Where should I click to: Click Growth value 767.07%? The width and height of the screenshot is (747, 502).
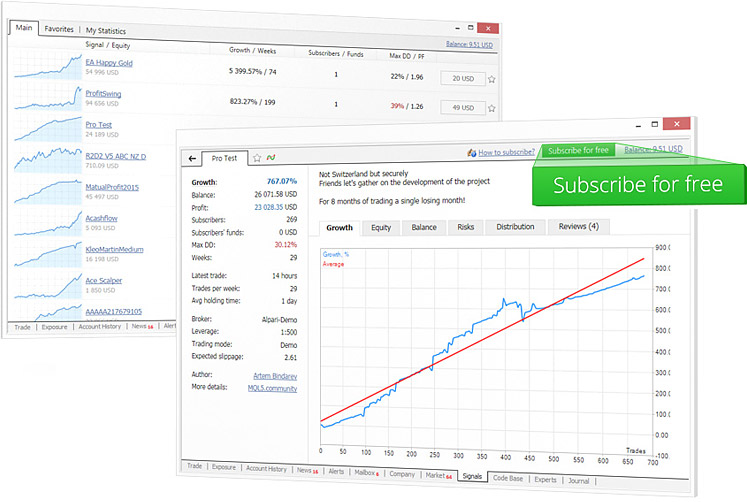pos(282,181)
